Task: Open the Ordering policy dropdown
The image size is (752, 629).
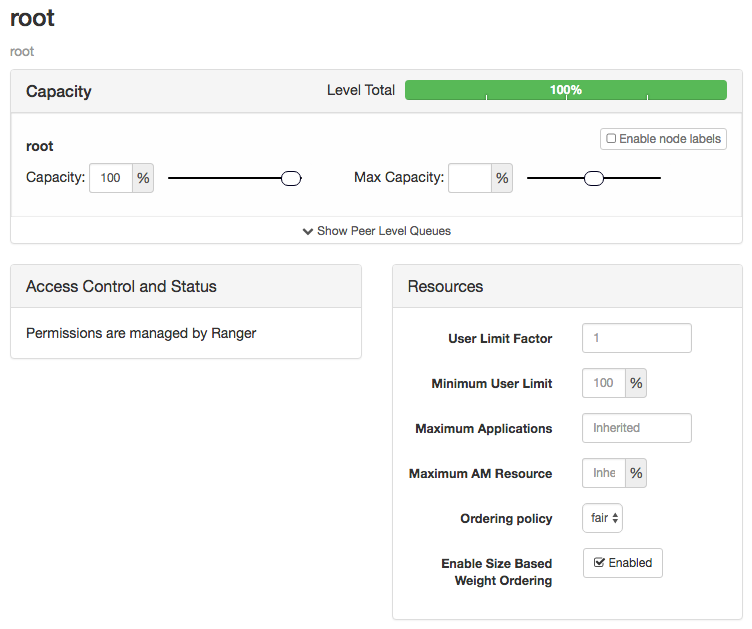Action: (602, 518)
